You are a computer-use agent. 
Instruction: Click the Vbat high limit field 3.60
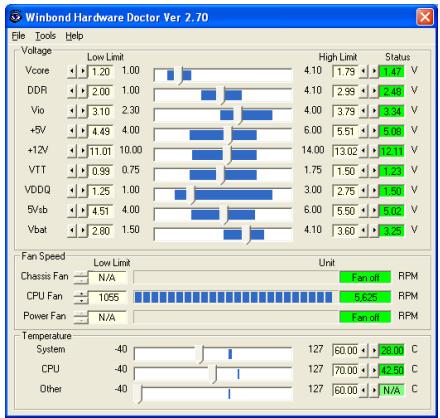point(346,231)
